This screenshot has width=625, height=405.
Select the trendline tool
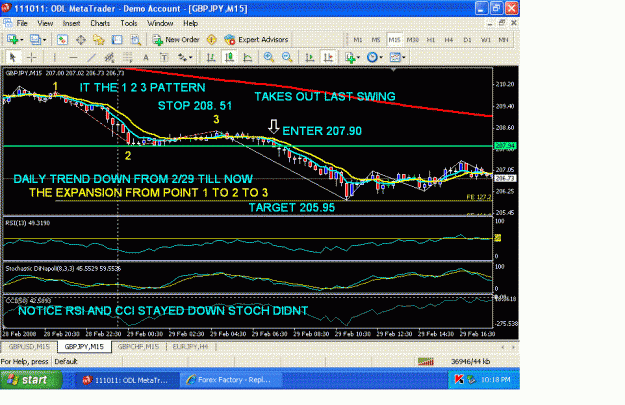[91, 57]
